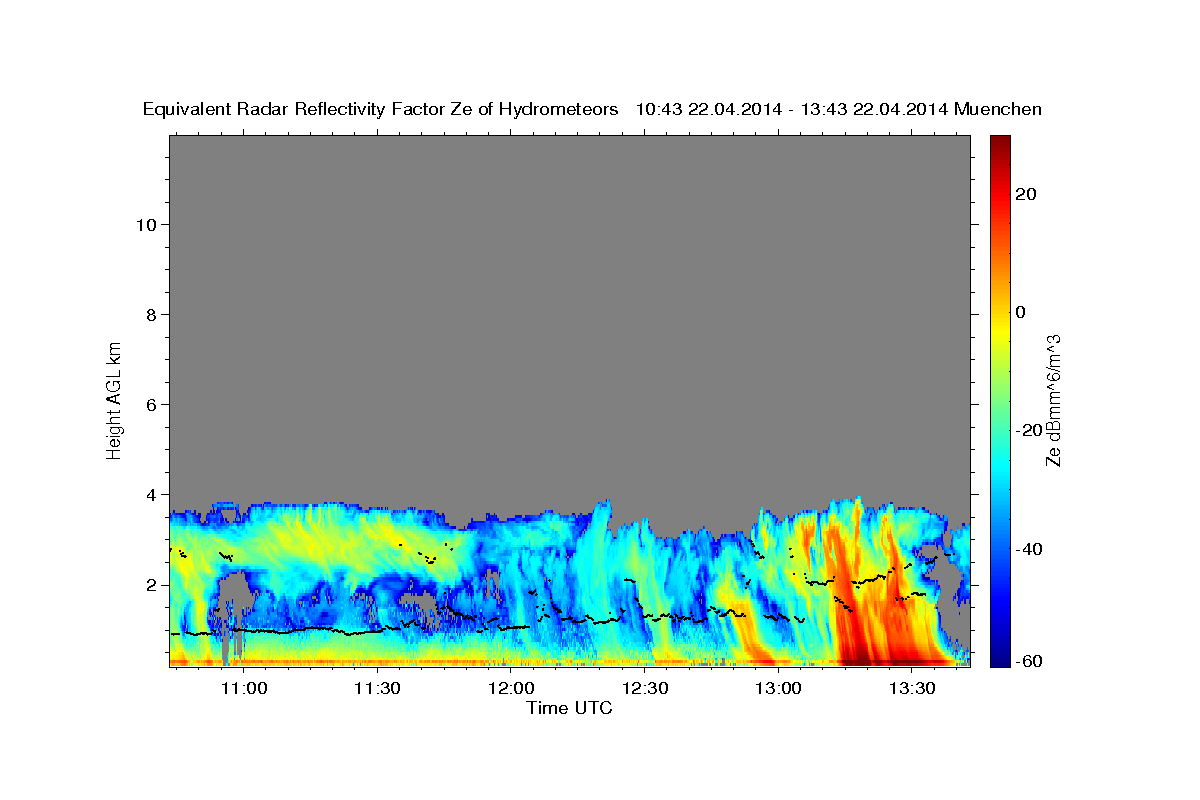This screenshot has height=800, width=1200.
Task: Click the plot title 'Equivalent Radar Reflectivity Factor Ze of Hydrometeors'
Action: [x=380, y=110]
